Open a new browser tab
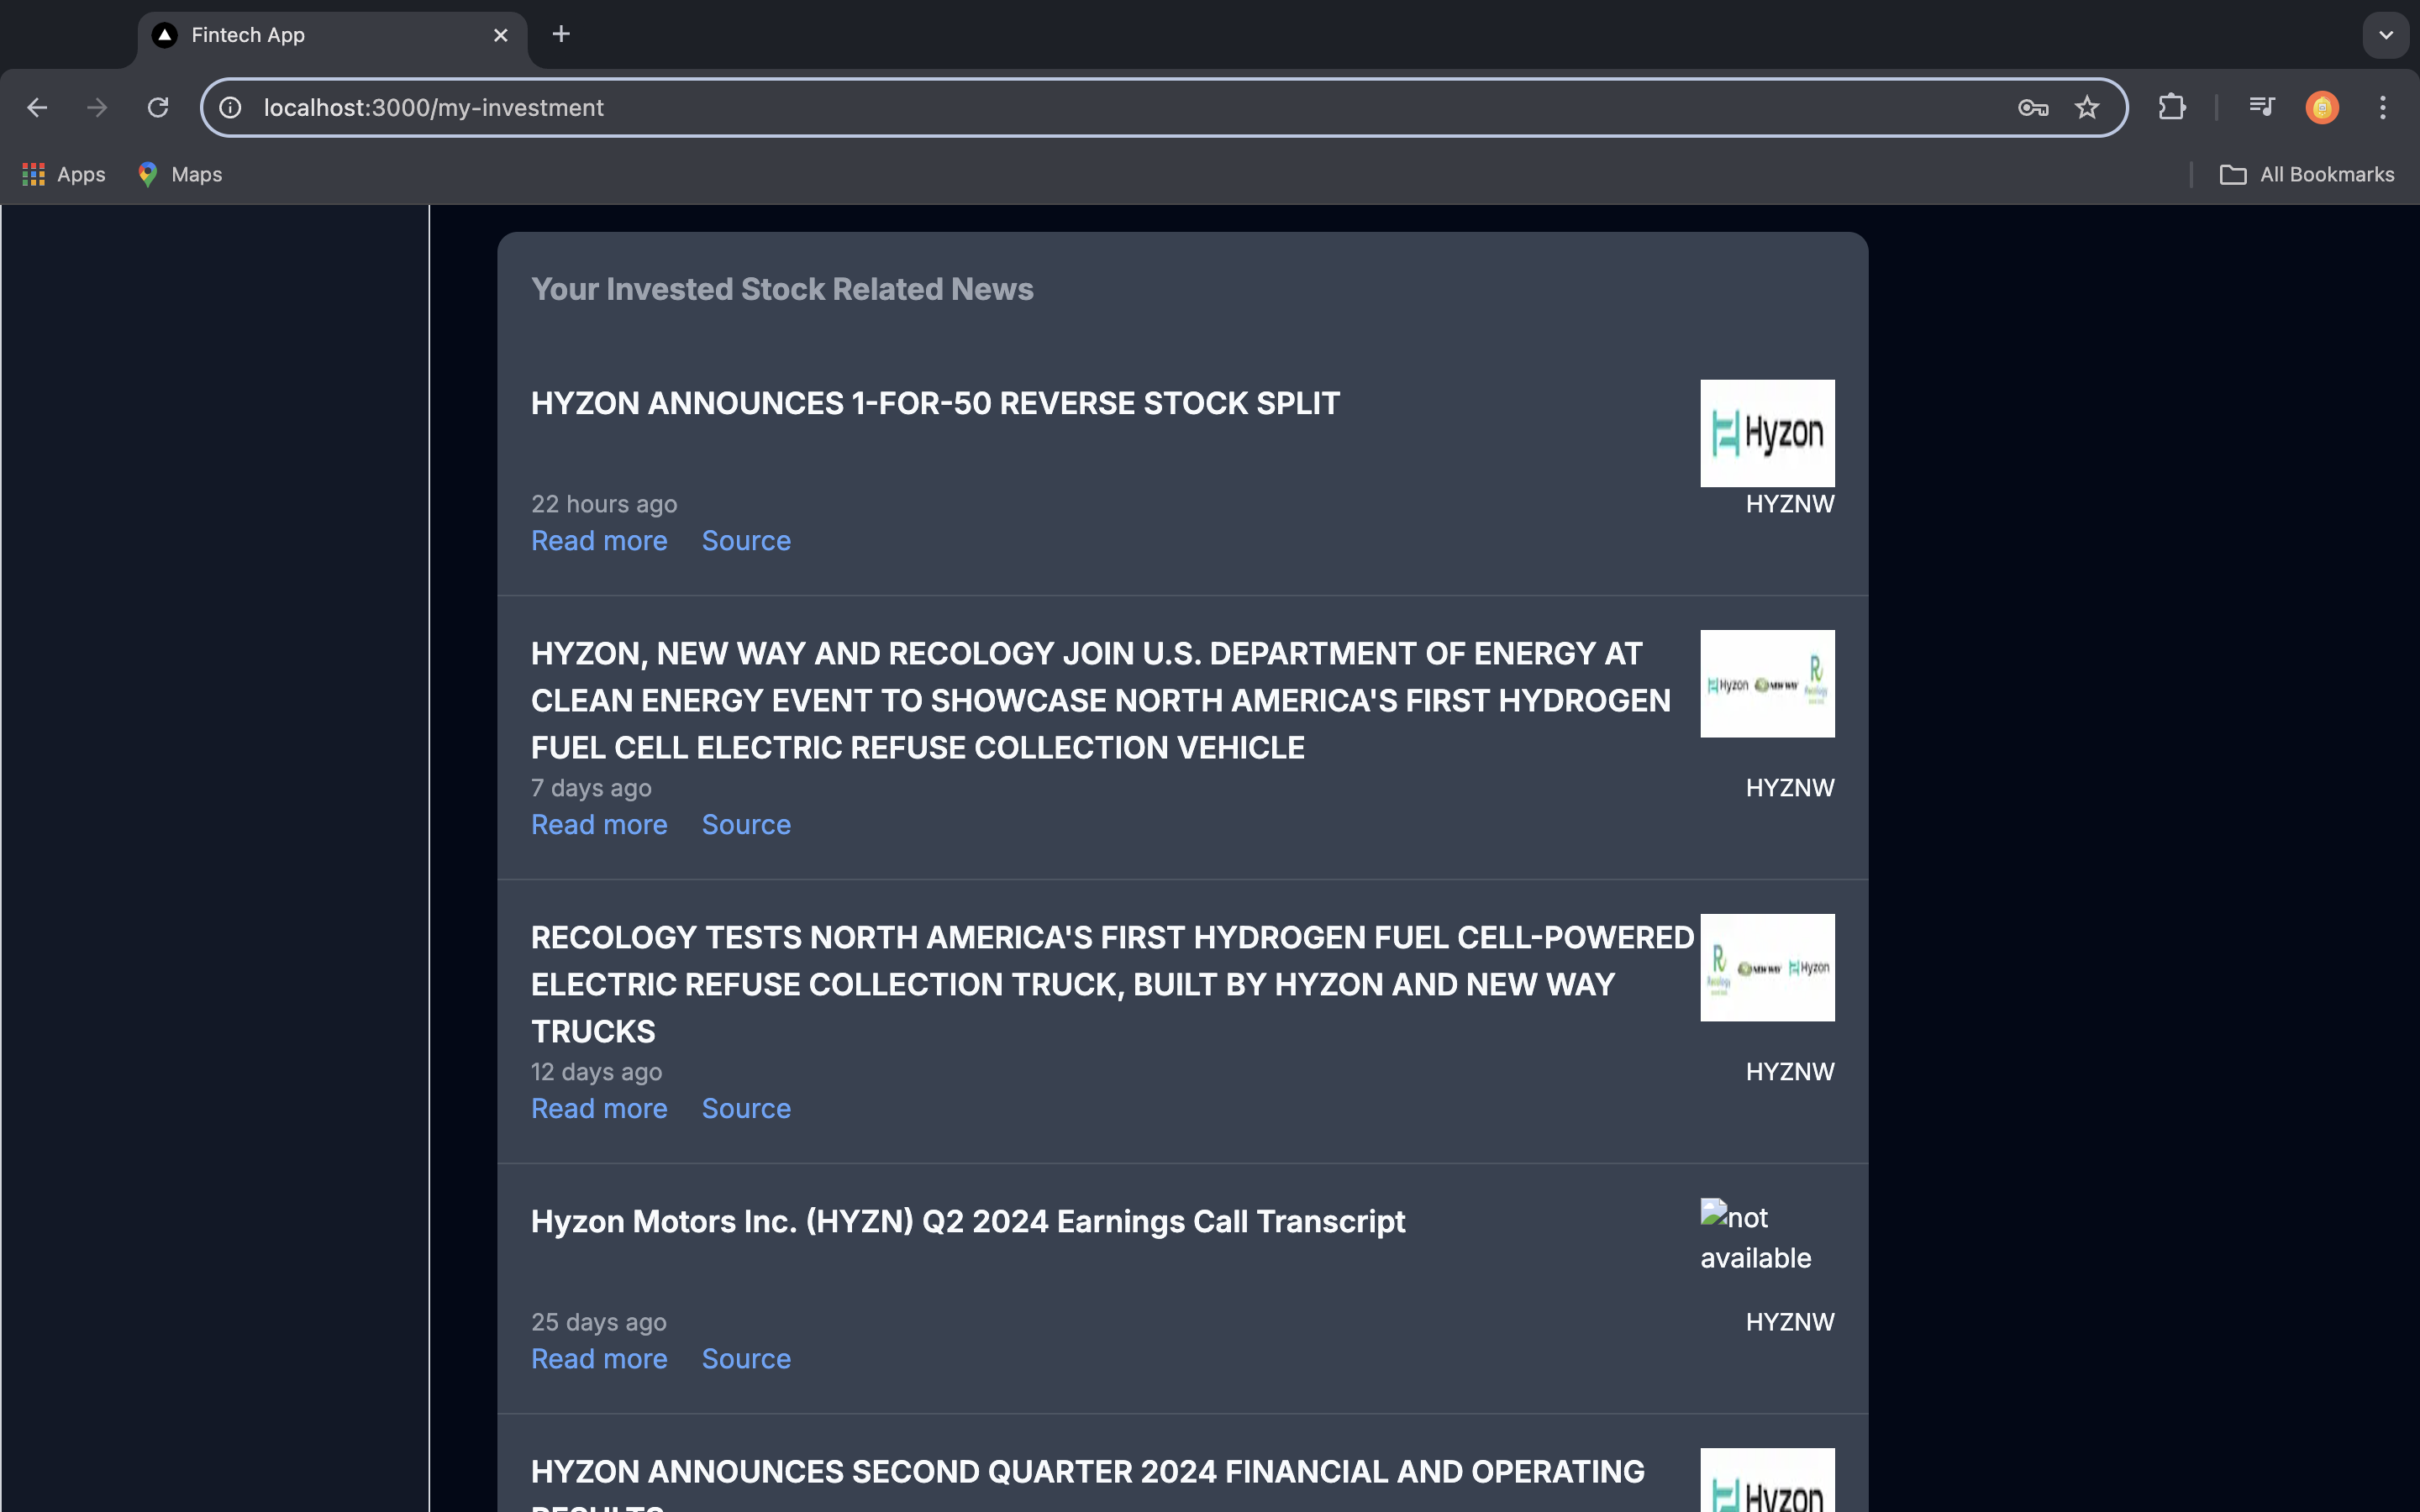This screenshot has width=2420, height=1512. (561, 35)
